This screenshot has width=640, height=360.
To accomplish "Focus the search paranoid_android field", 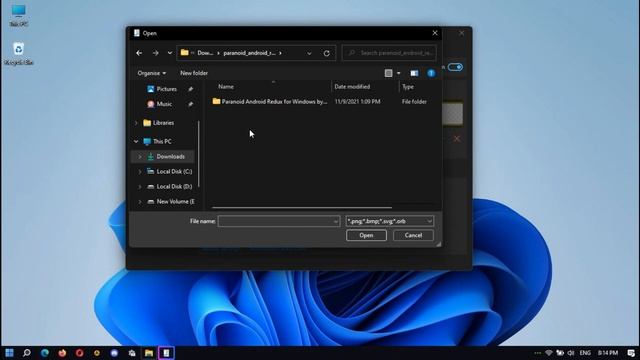I will (x=389, y=53).
